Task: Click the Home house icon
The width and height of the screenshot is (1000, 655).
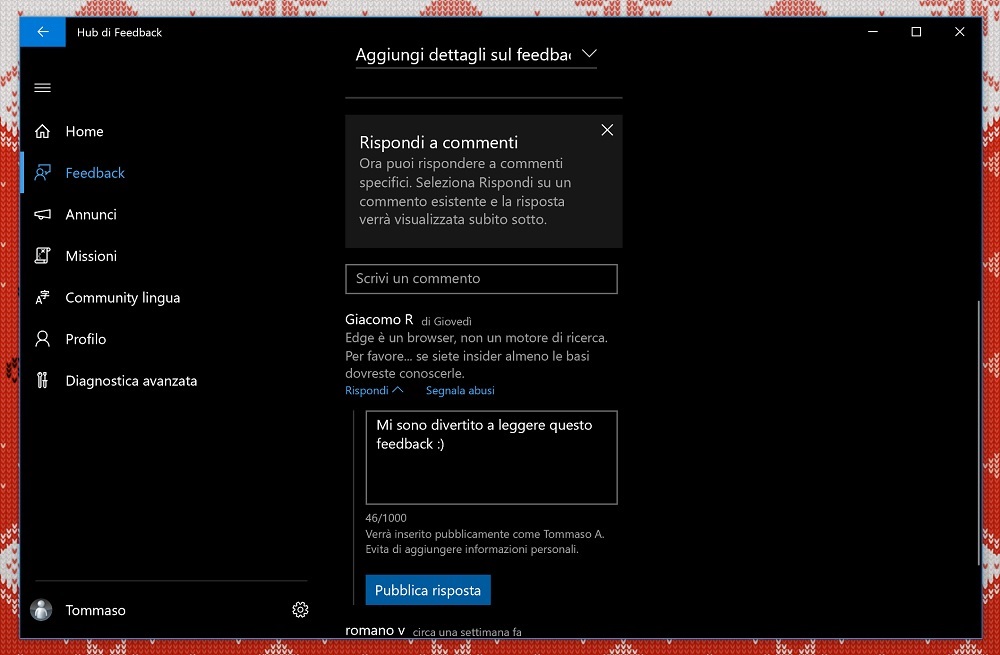Action: pos(43,131)
